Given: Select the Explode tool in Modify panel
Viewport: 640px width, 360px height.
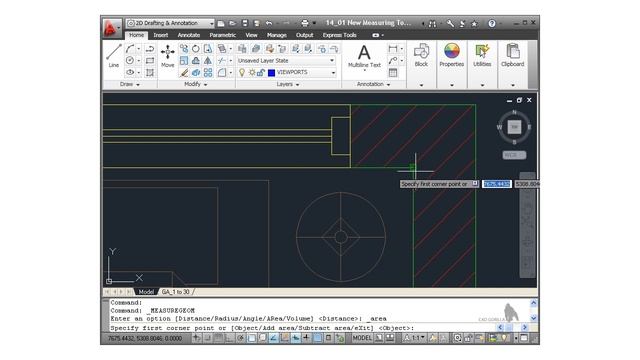Looking at the screenshot, I should (x=196, y=73).
